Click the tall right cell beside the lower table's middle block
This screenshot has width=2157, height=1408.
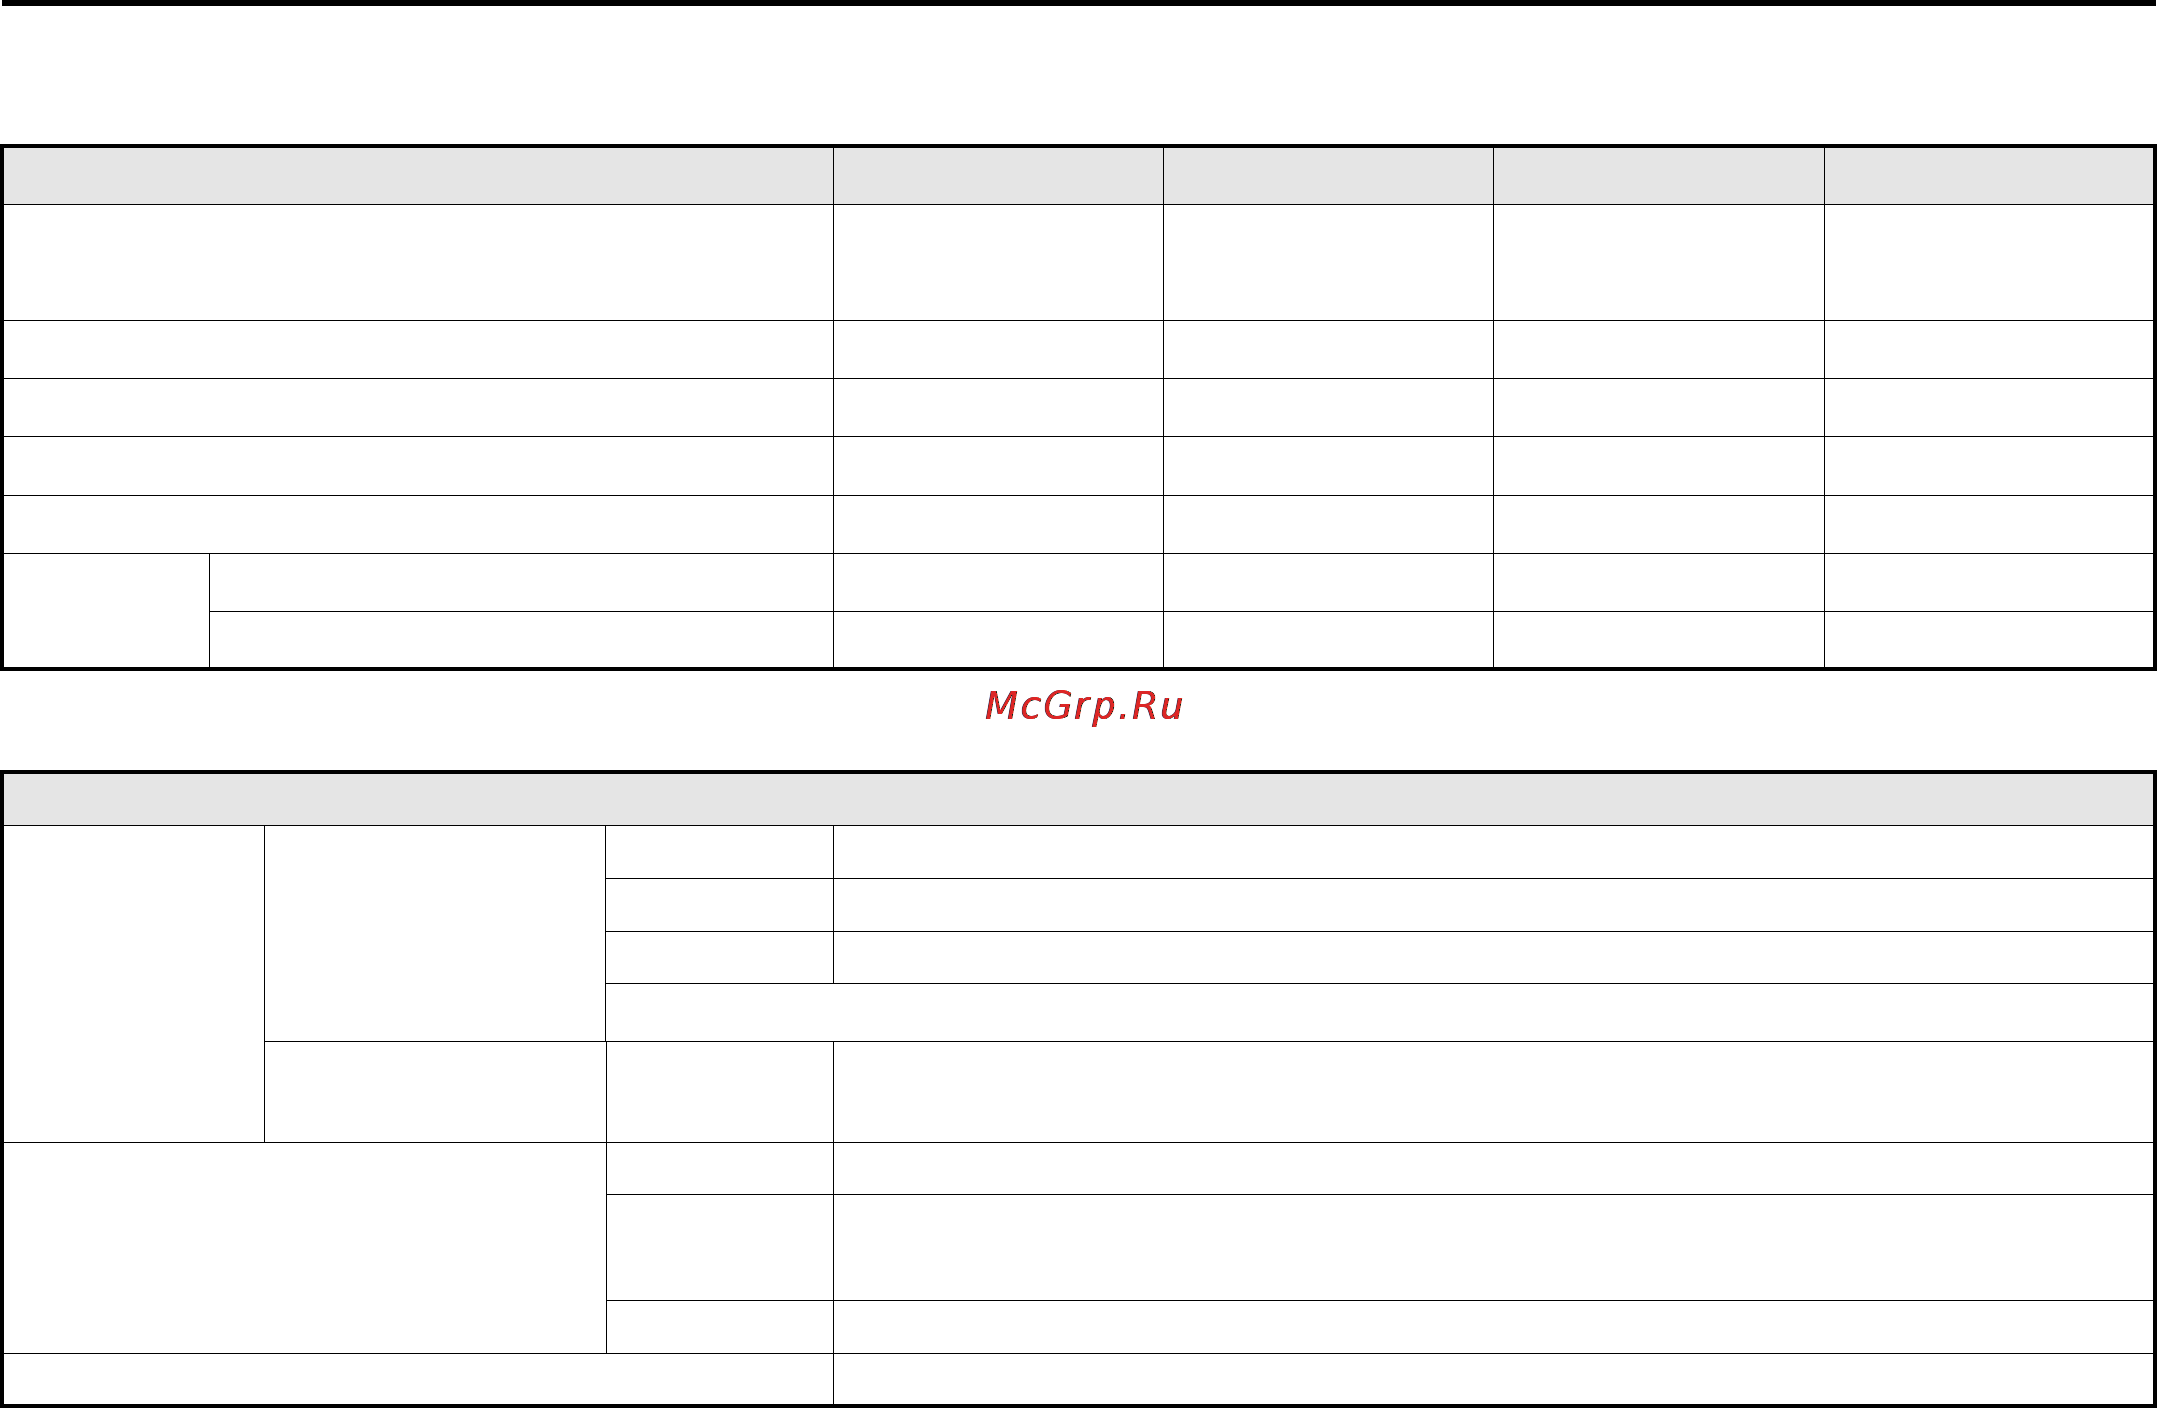pos(1493,1092)
